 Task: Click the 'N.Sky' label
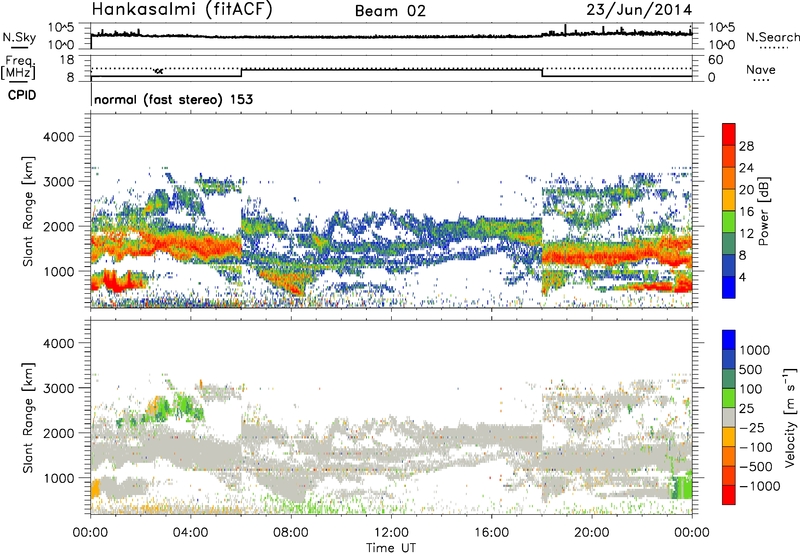point(19,37)
